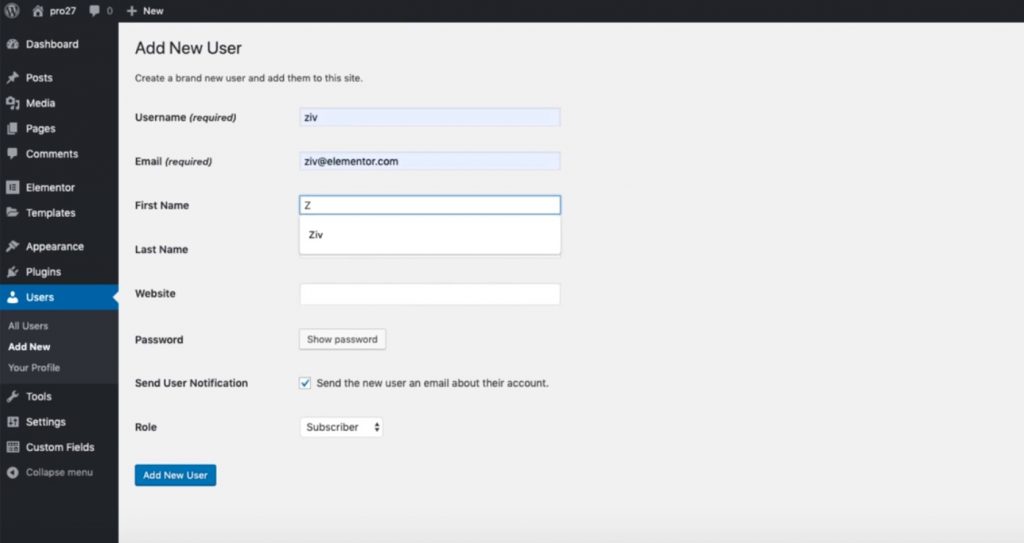Viewport: 1024px width, 543px height.
Task: Open Elementor in the sidebar
Action: point(49,187)
